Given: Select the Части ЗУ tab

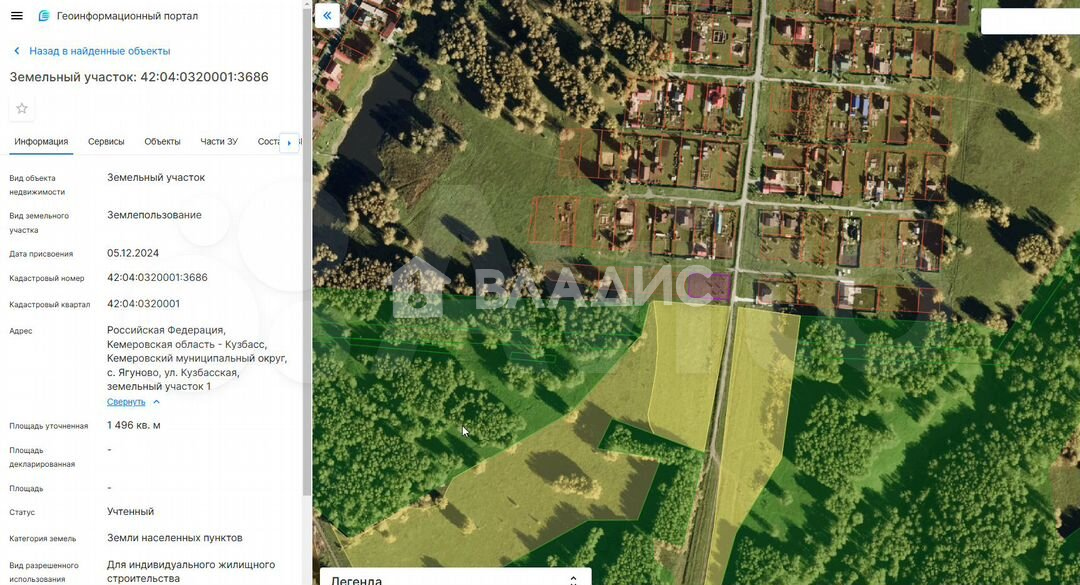Looking at the screenshot, I should point(219,142).
